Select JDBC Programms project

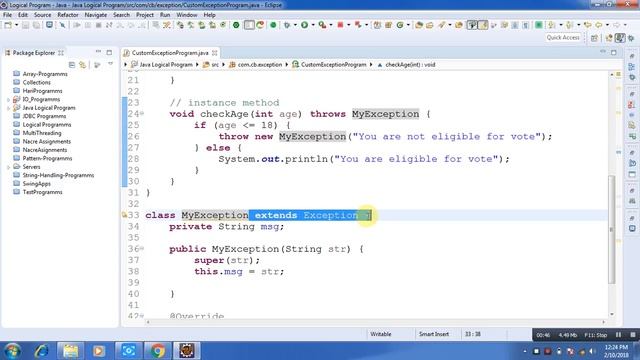point(44,116)
